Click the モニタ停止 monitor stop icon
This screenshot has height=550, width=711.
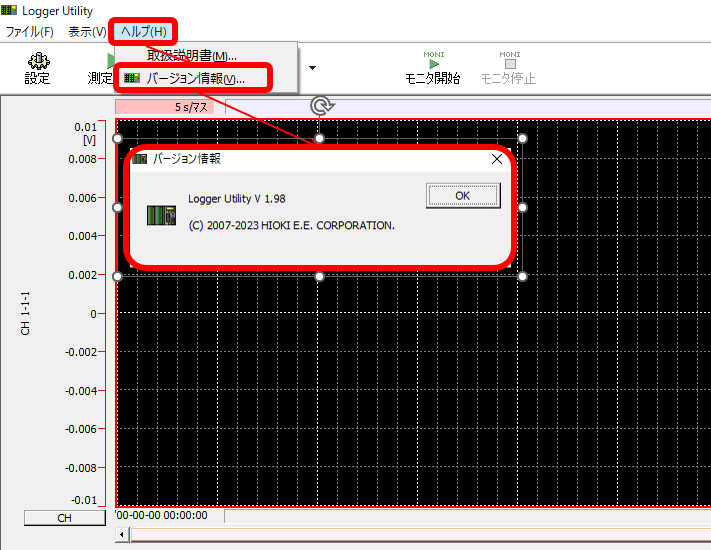[x=508, y=68]
